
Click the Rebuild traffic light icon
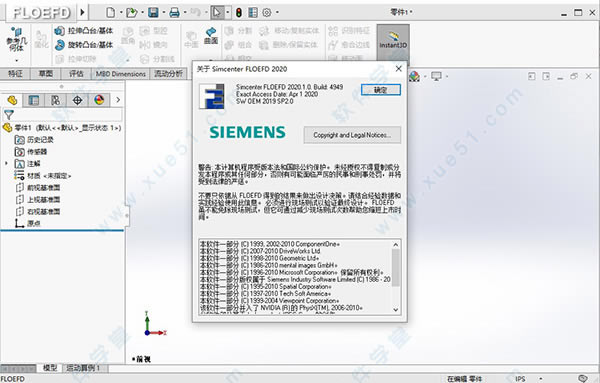point(239,13)
